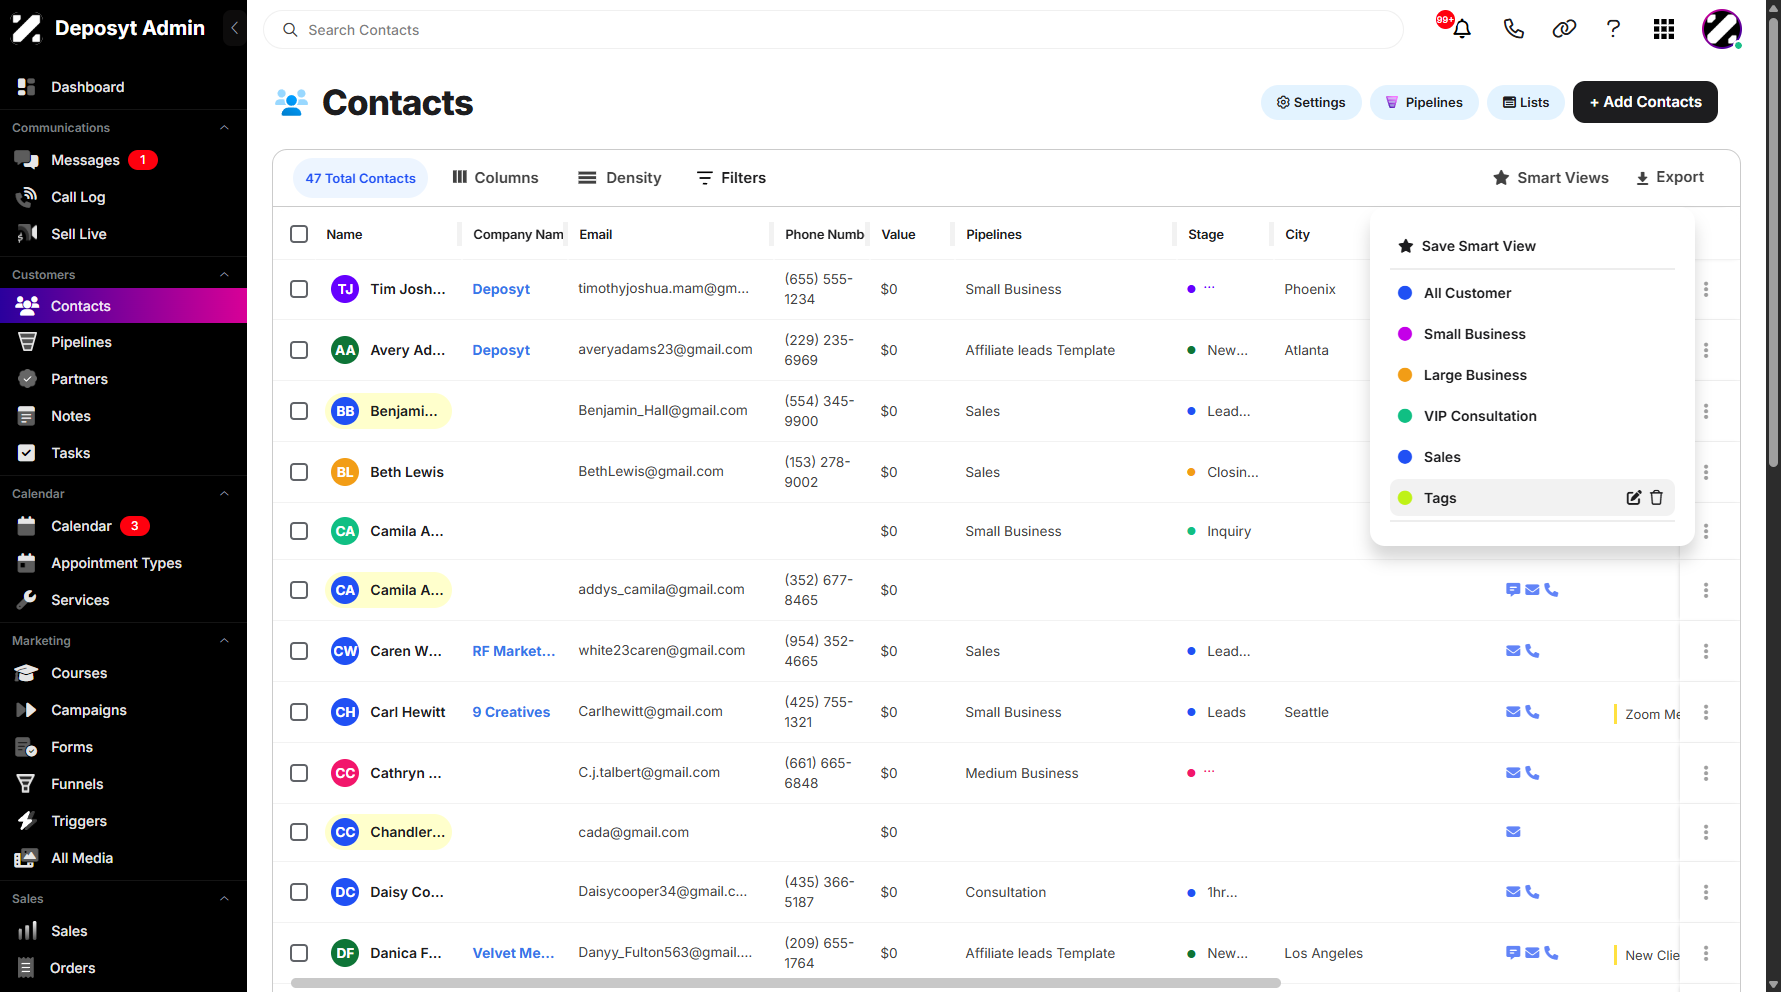Viewport: 1781px width, 992px height.
Task: Toggle the select-all contacts checkbox
Action: [x=299, y=234]
